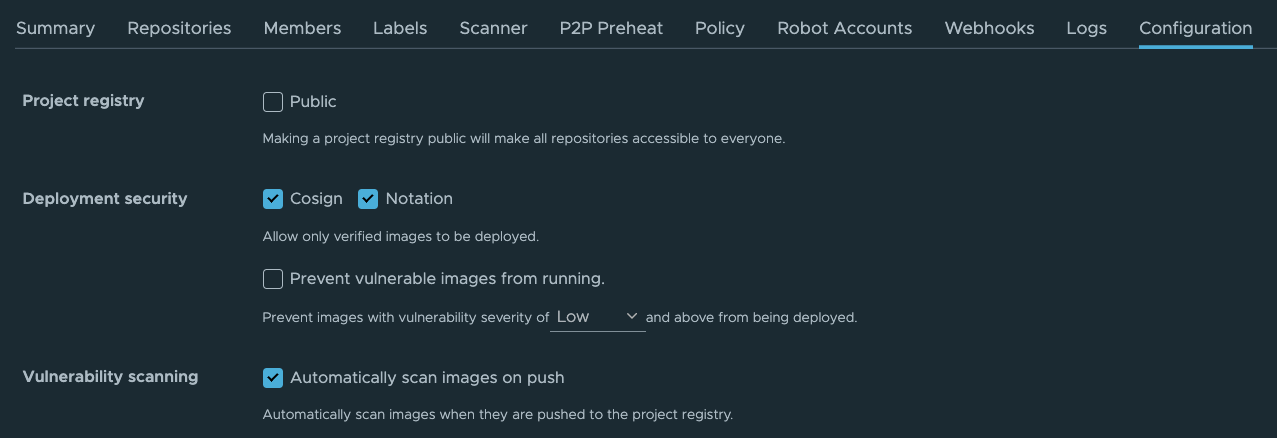Open the Webhooks tab
The height and width of the screenshot is (438, 1277).
coord(989,28)
